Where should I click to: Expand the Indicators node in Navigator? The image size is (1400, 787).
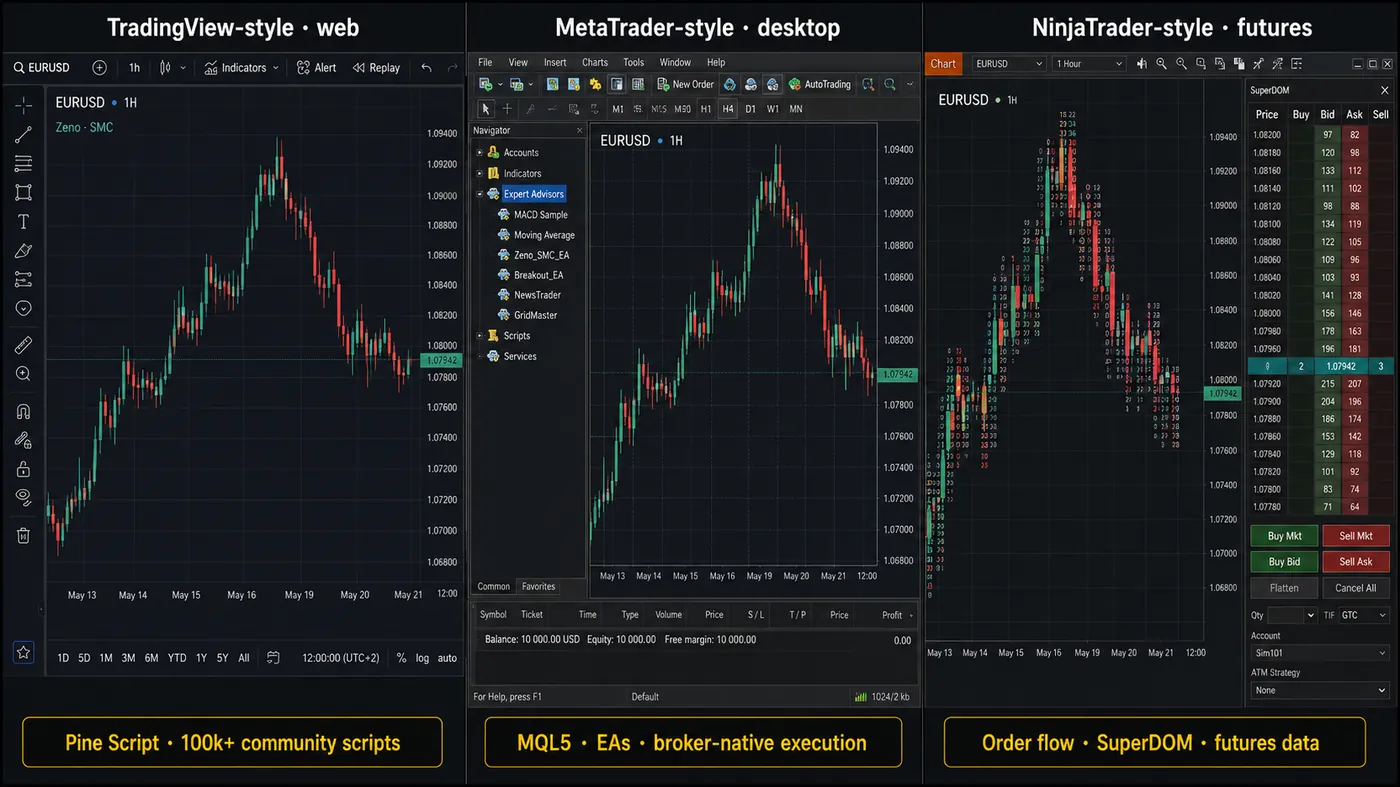(x=480, y=174)
